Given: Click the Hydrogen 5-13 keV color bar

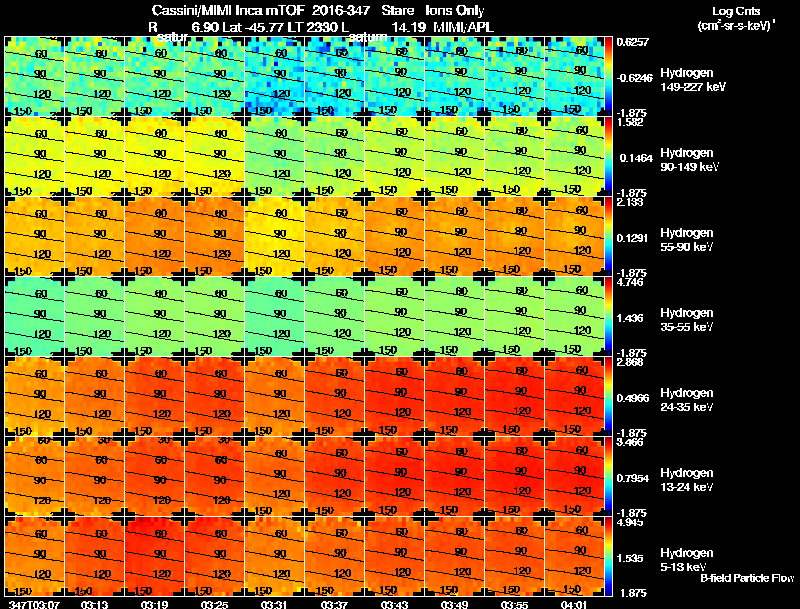Looking at the screenshot, I should point(608,557).
